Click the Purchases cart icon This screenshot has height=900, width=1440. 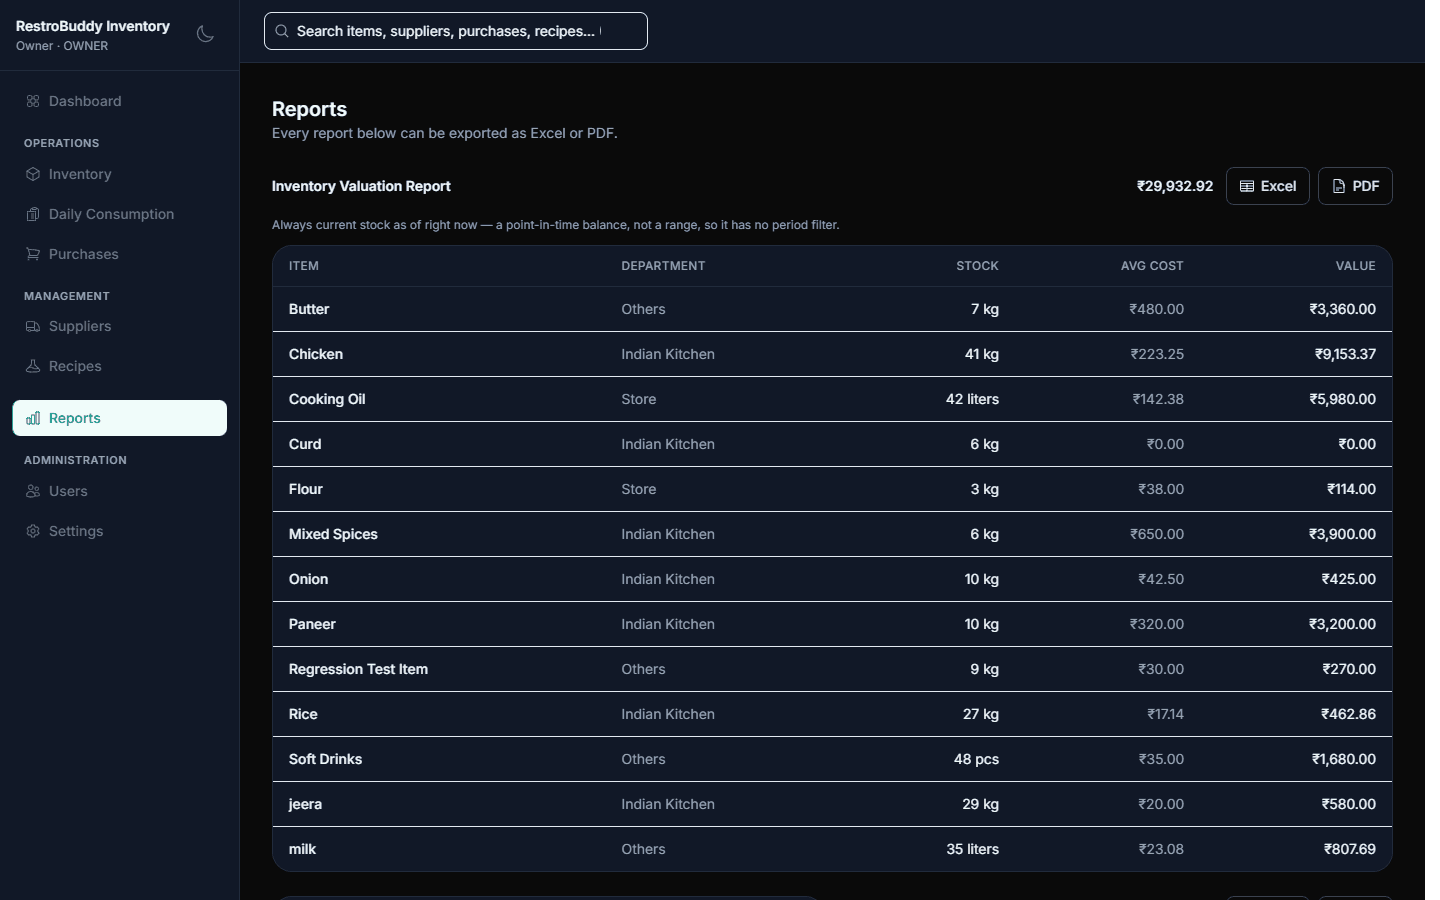pos(33,254)
